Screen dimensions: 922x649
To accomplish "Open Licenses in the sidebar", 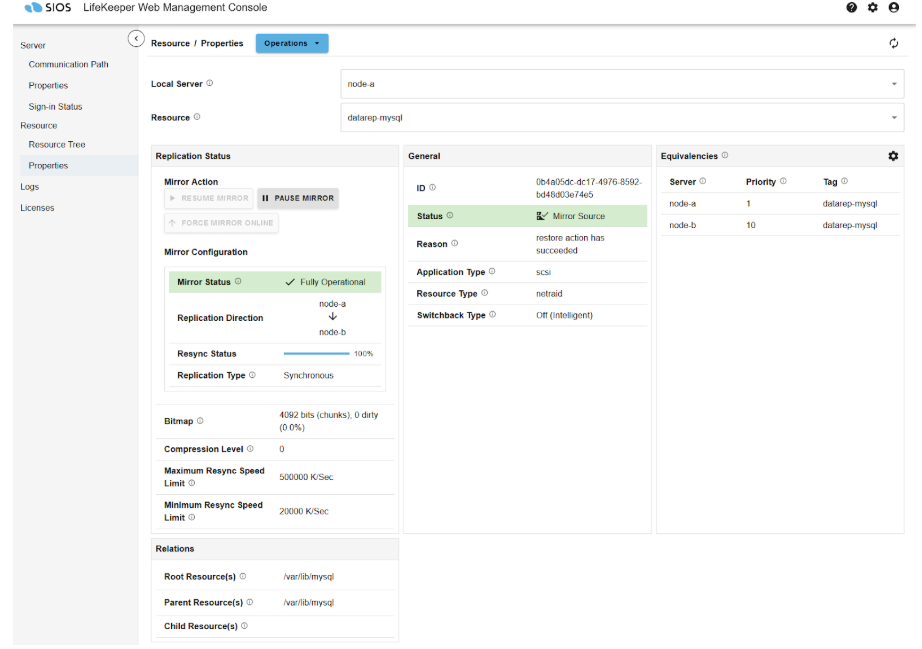I will (37, 208).
